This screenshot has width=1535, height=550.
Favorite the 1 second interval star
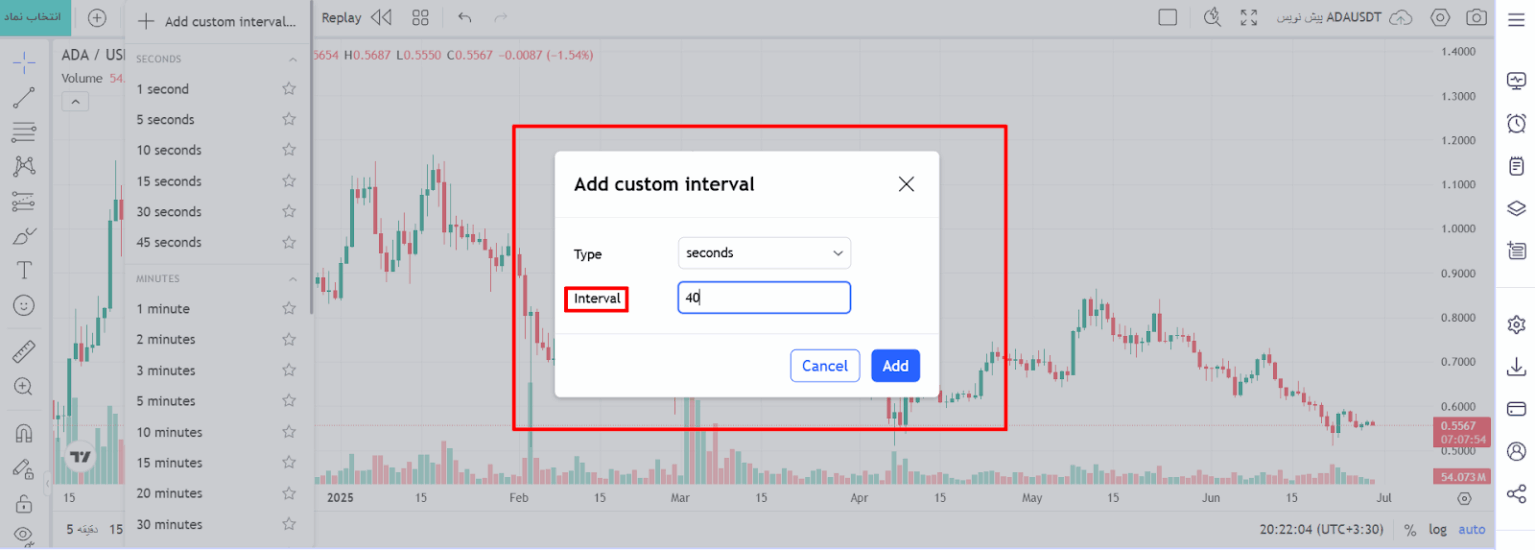click(x=289, y=89)
